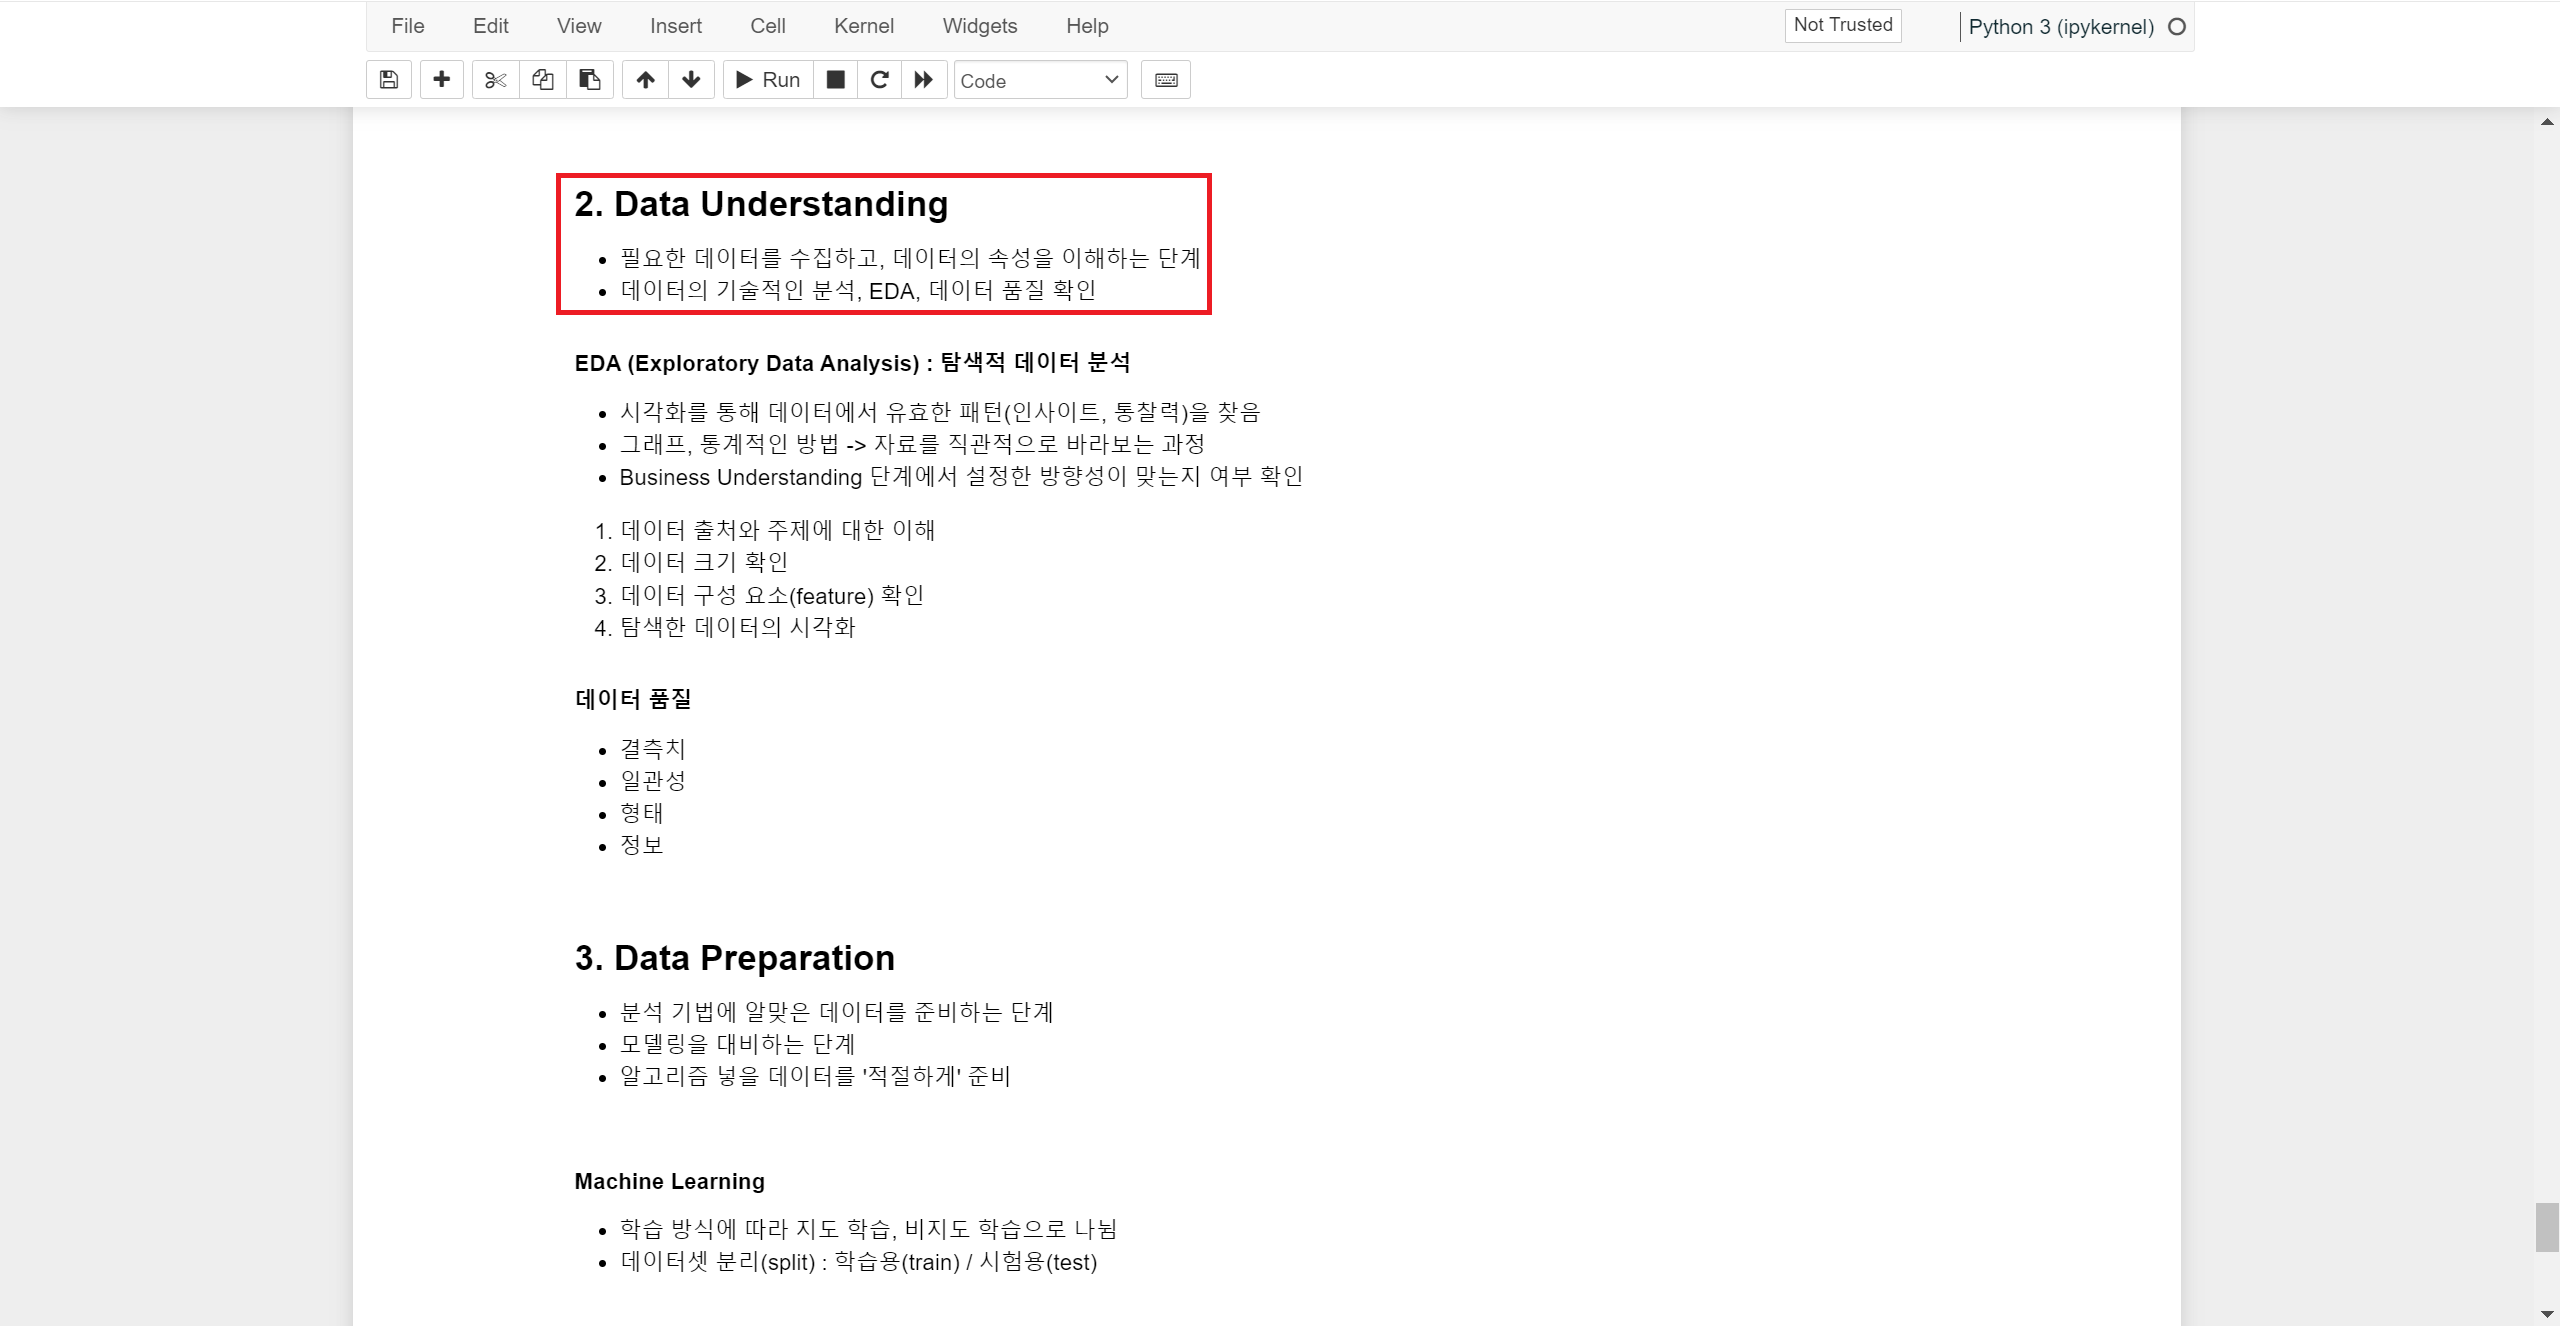Move selected cell down arrow

[691, 80]
